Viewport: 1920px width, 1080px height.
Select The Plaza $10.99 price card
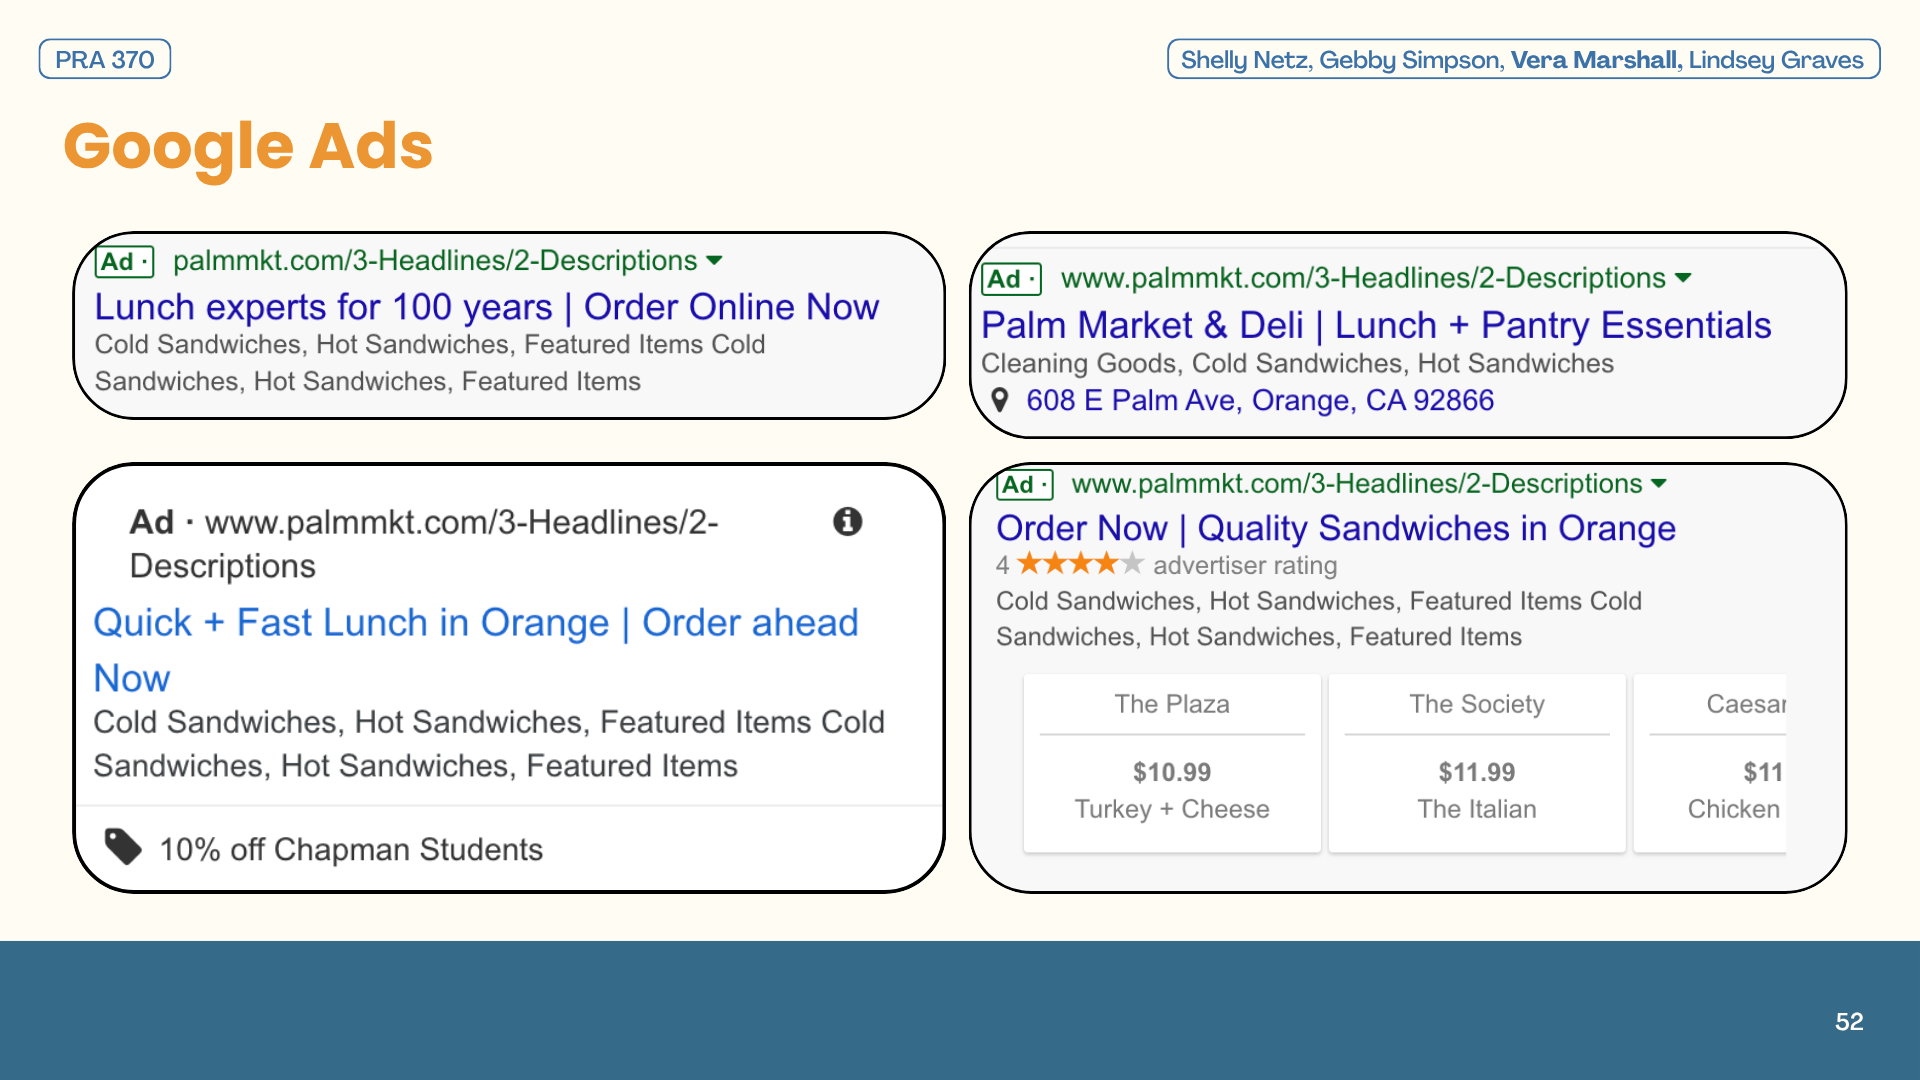pos(1172,763)
